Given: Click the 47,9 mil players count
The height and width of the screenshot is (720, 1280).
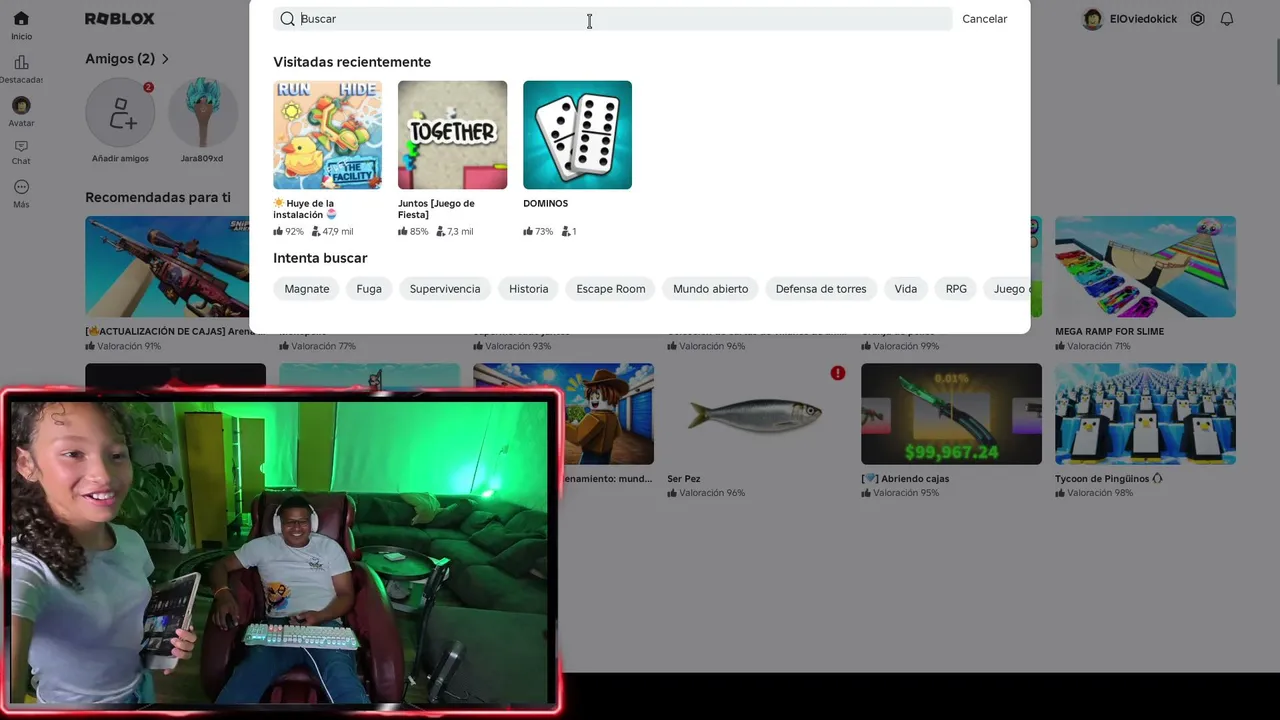Looking at the screenshot, I should (332, 231).
